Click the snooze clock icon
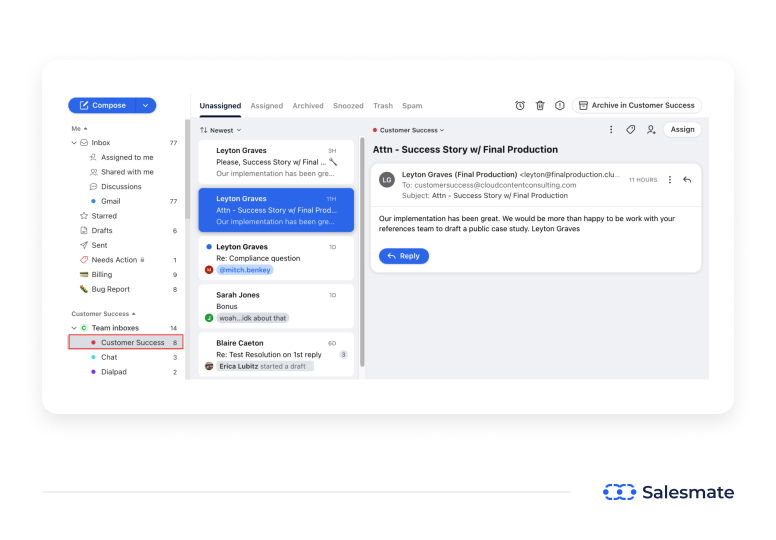 [520, 105]
